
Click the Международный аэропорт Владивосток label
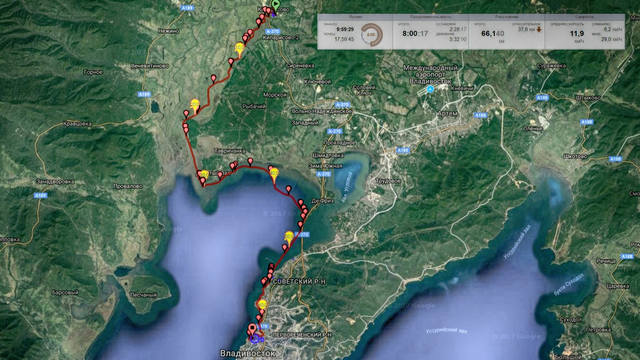431,74
